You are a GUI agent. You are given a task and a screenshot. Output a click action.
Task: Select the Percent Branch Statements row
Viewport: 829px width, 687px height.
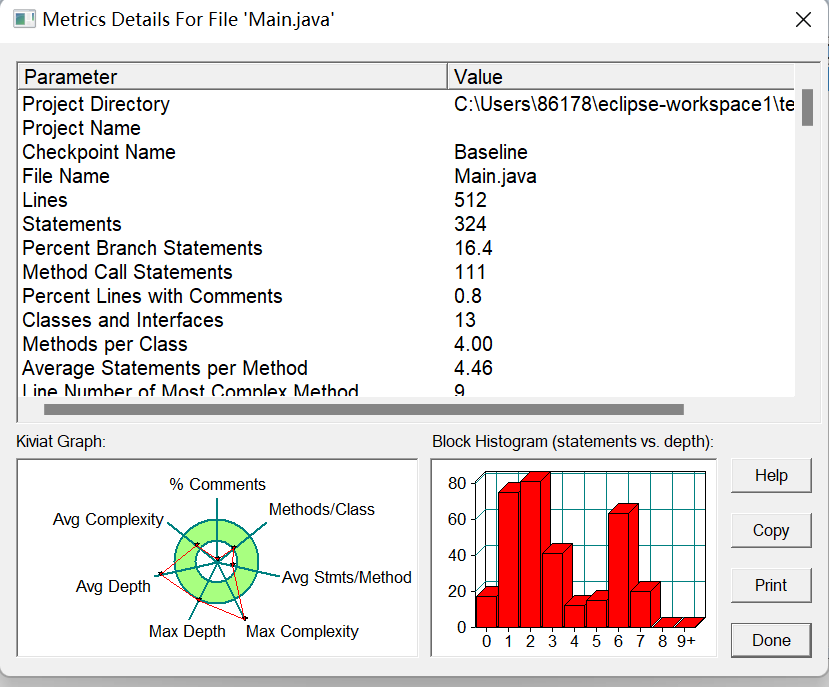(407, 248)
